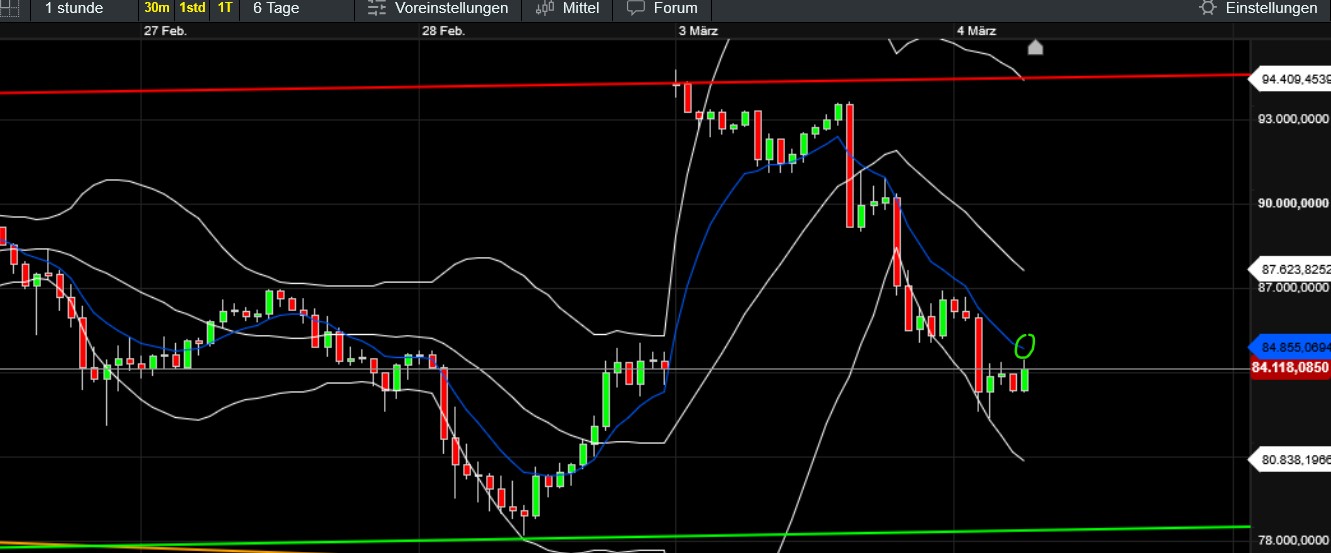This screenshot has width=1331, height=553.
Task: Open the Forum discussion
Action: coord(675,8)
